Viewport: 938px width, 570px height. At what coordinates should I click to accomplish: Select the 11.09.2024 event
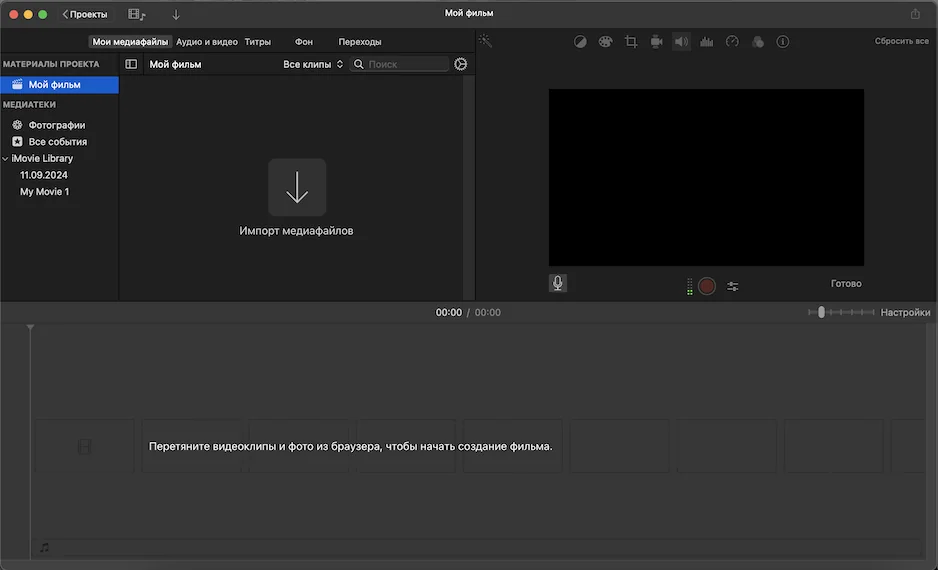(x=44, y=175)
